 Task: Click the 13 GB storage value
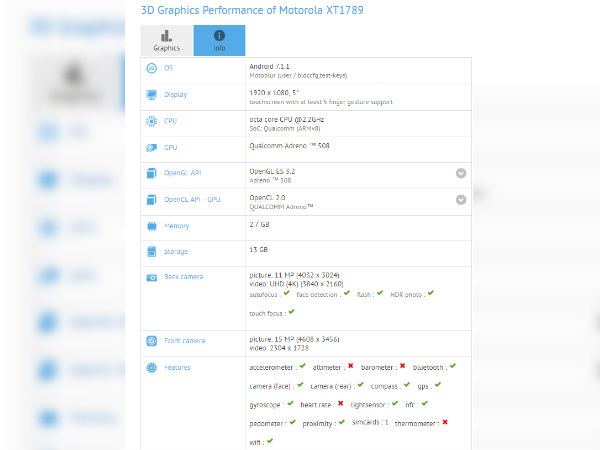coord(258,250)
